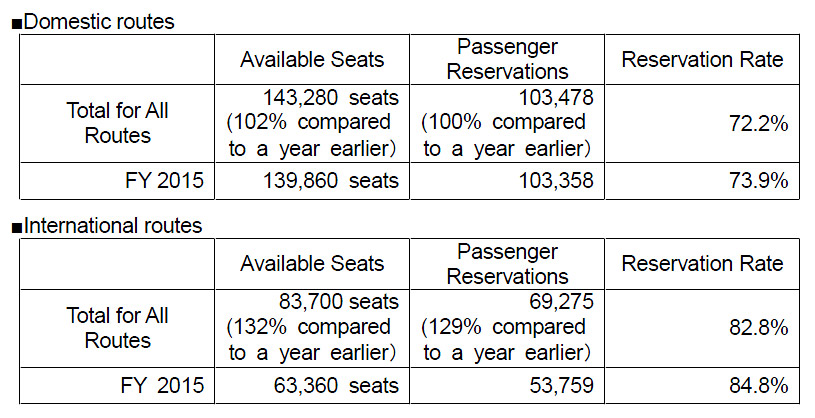Select international Reservation Rate column header

point(702,264)
